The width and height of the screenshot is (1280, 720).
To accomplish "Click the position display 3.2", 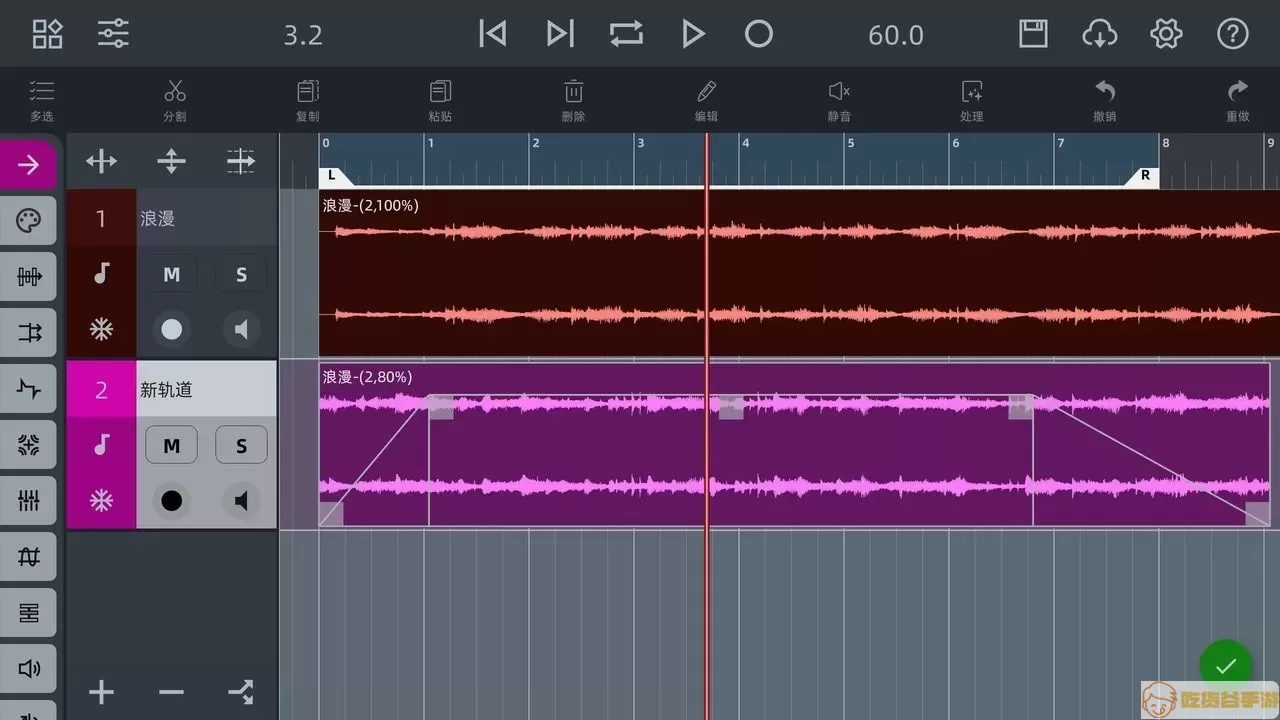I will (x=303, y=35).
